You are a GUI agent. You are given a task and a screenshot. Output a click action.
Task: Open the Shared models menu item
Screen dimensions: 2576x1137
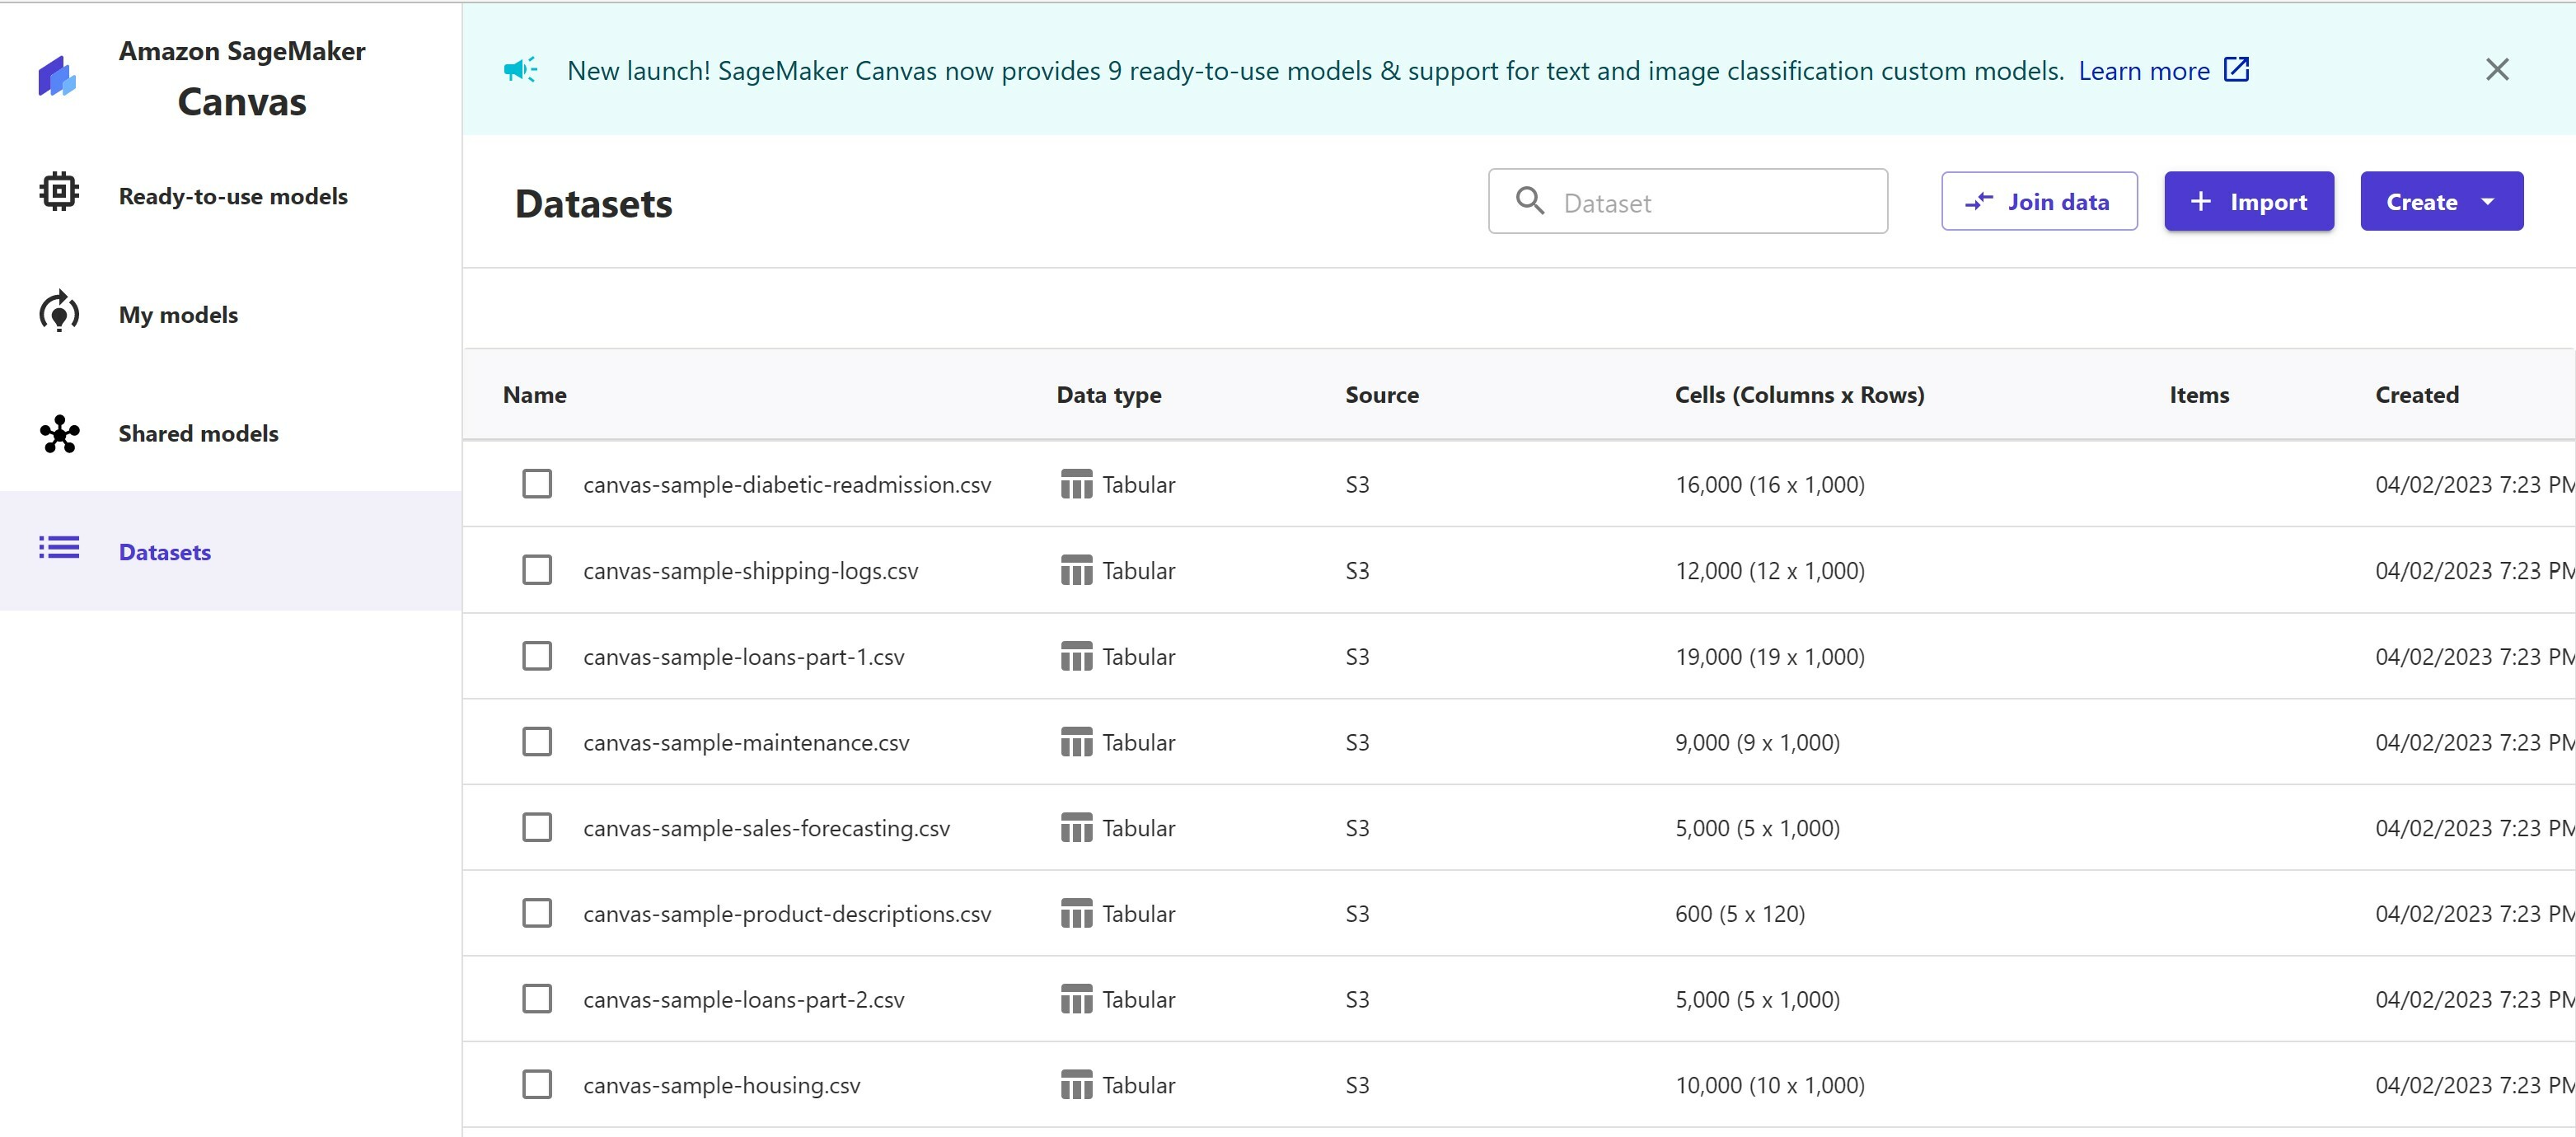tap(198, 434)
